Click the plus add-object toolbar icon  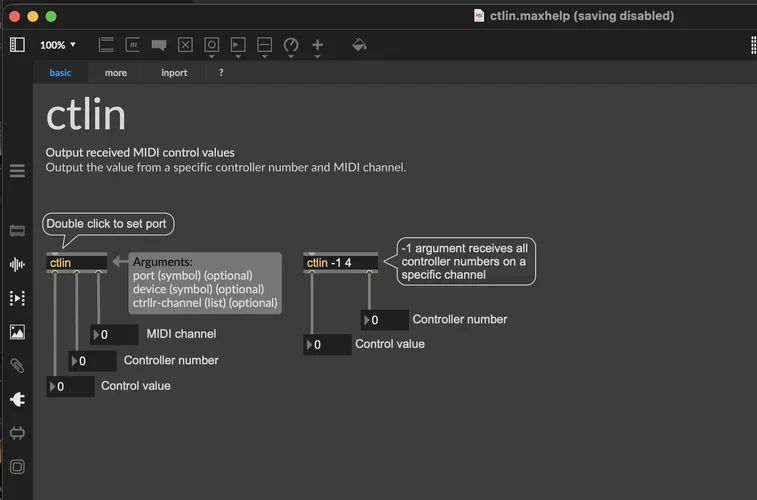pos(317,45)
